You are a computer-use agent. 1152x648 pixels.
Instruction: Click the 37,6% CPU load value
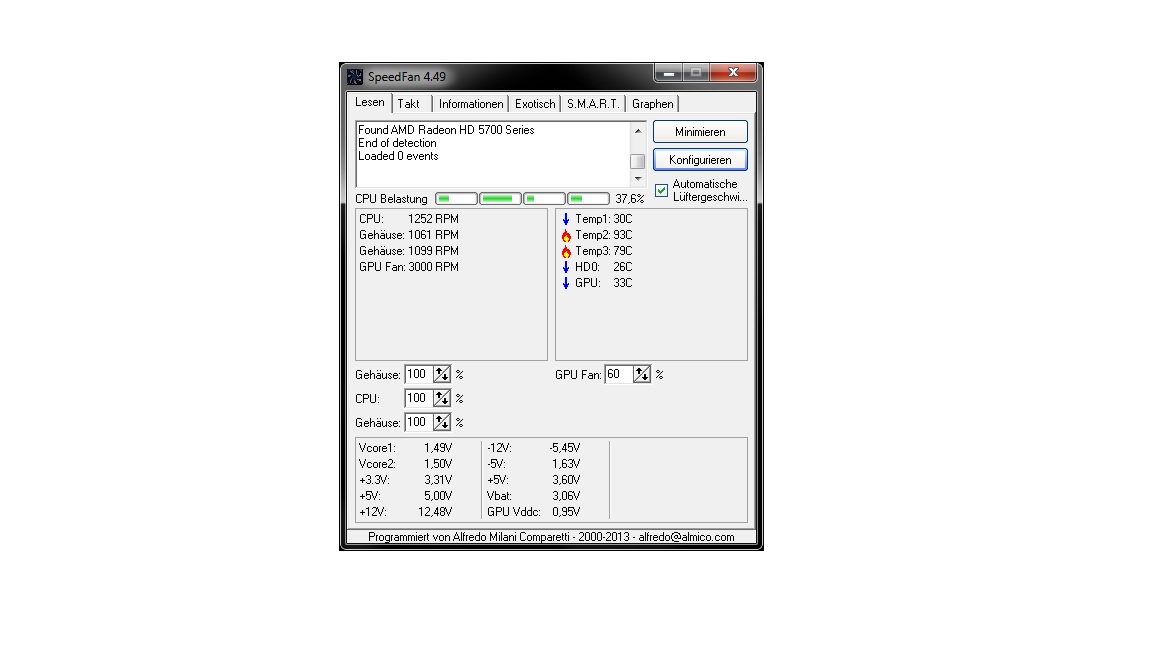(630, 199)
